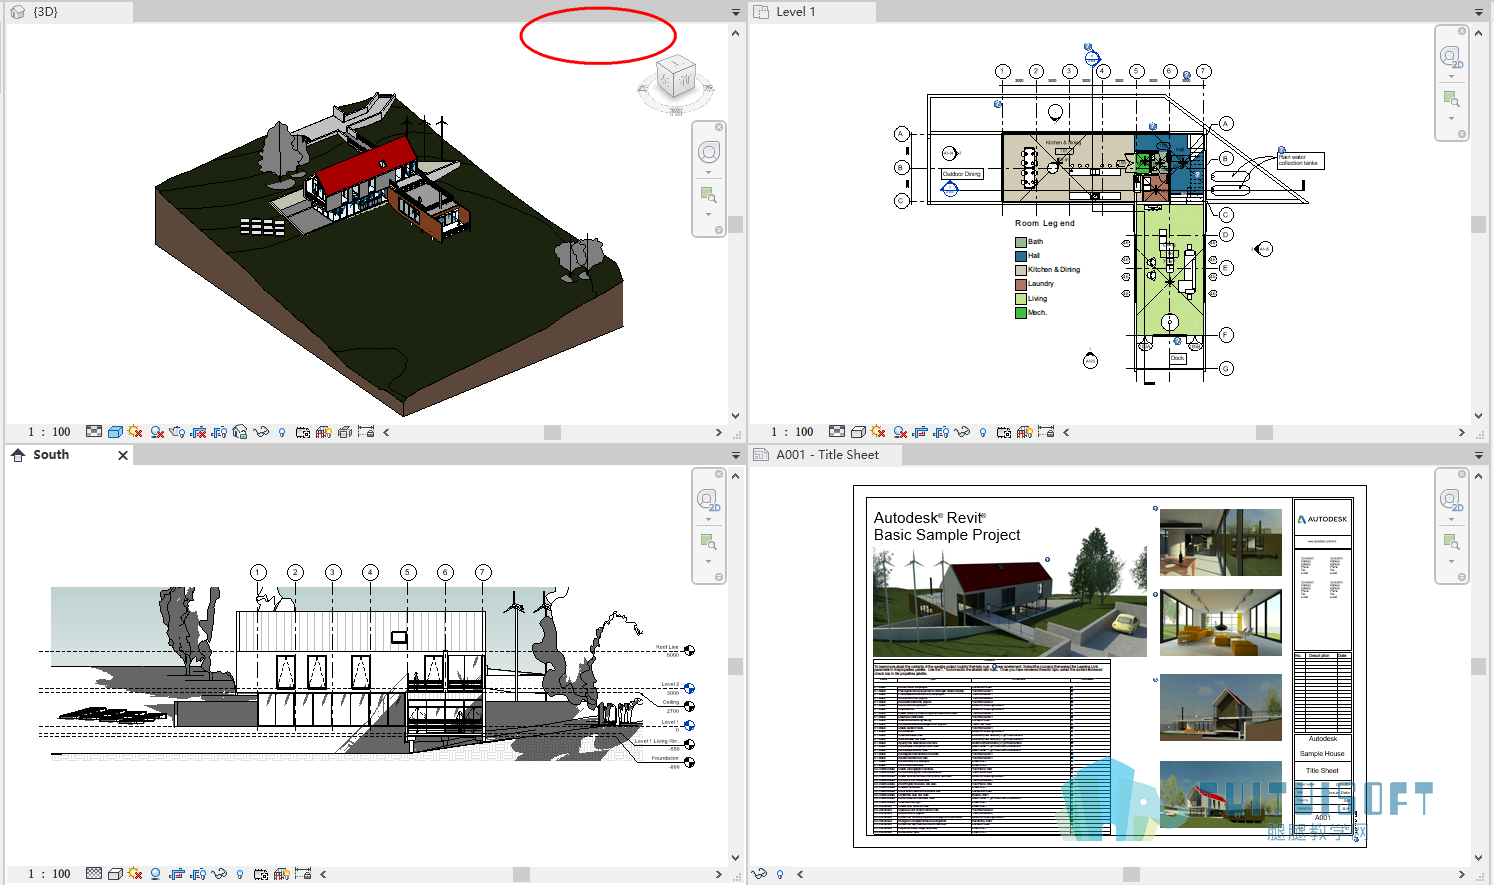Click the horizontal scrollbar thumb in the 3D view
The width and height of the screenshot is (1494, 885).
(x=552, y=432)
